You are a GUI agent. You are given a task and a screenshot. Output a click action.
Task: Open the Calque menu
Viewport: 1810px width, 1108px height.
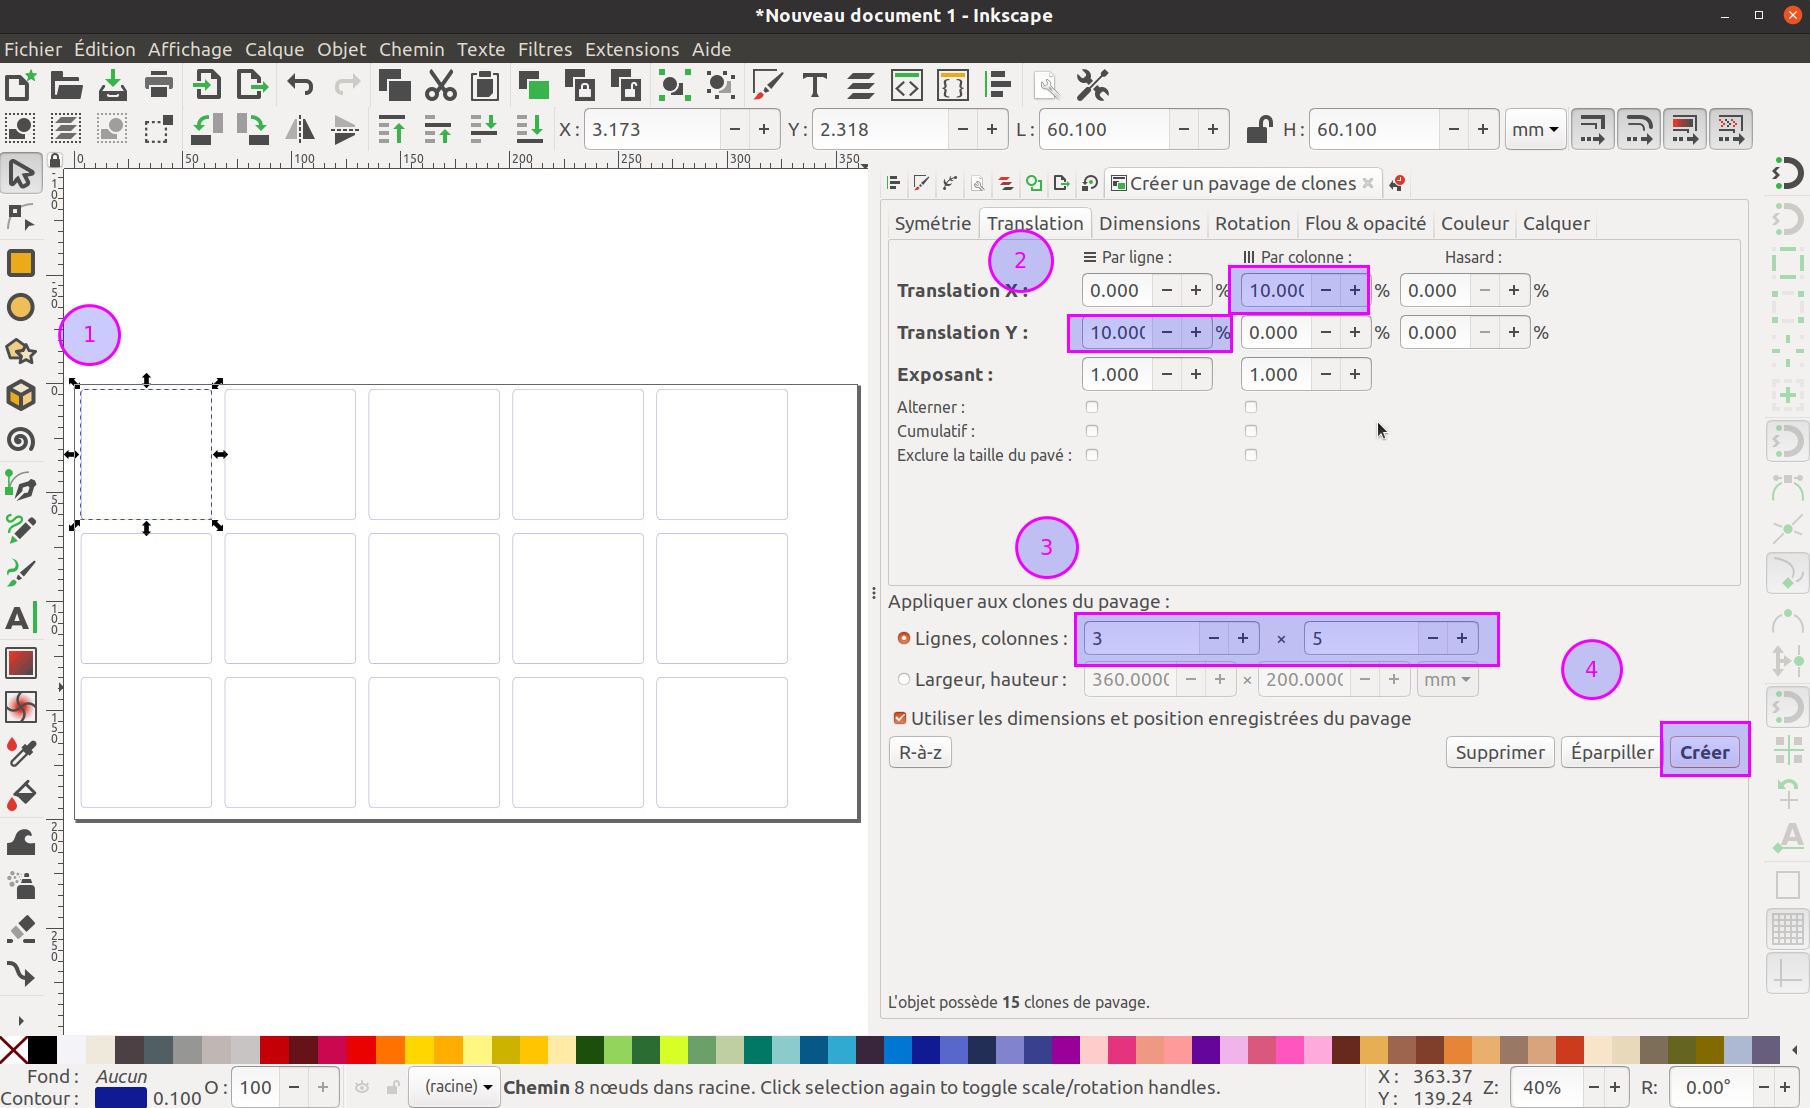[274, 49]
